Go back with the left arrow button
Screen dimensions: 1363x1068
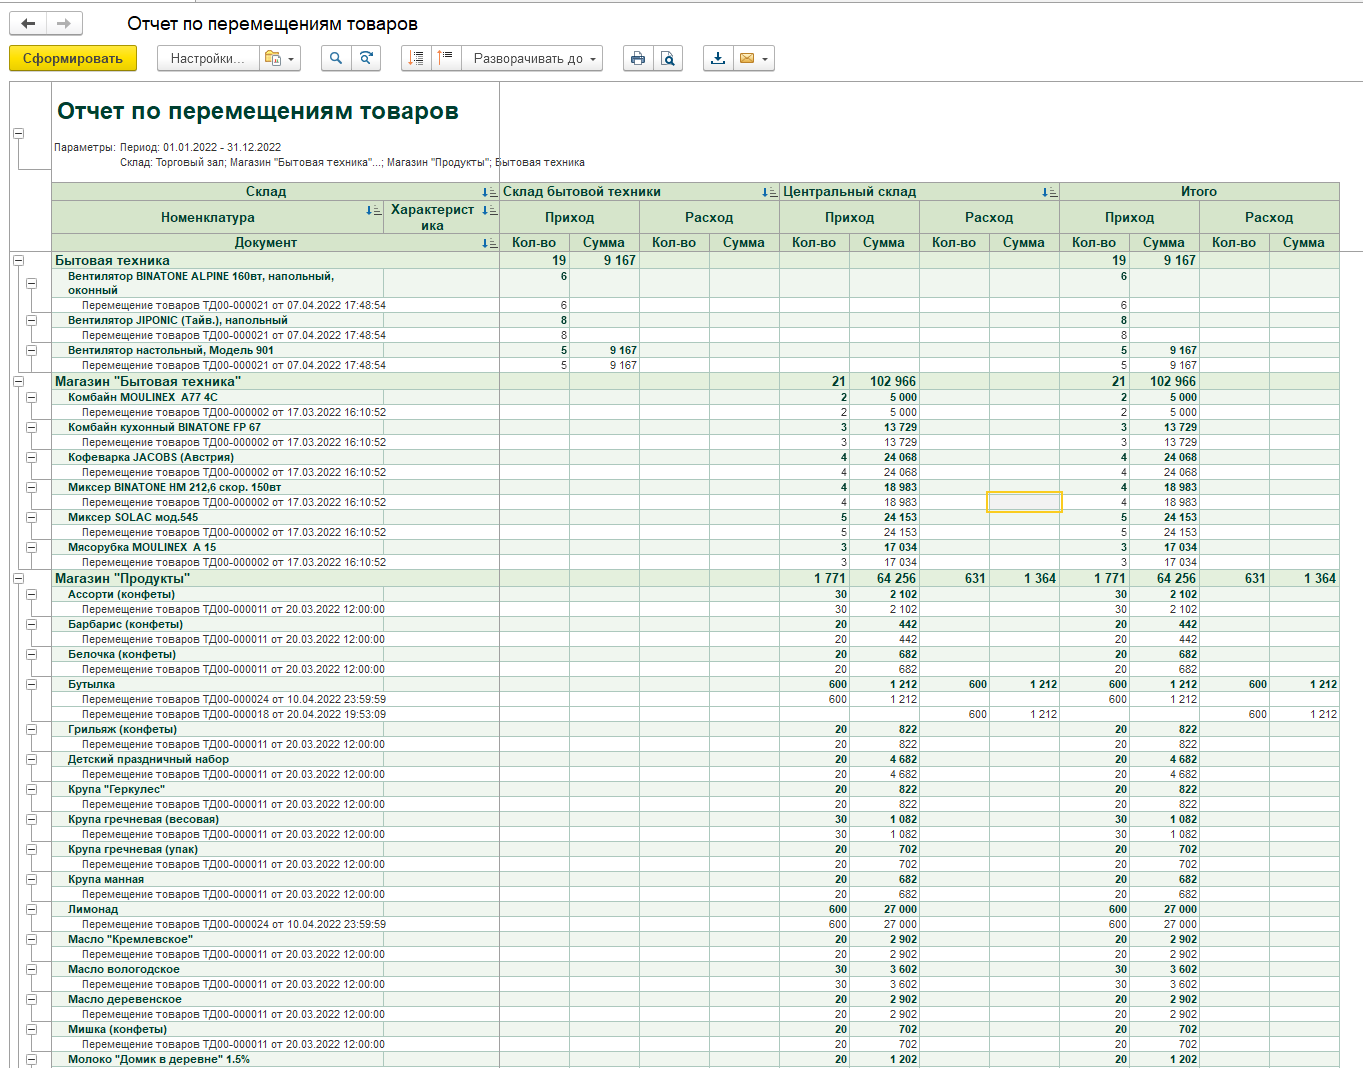pyautogui.click(x=28, y=24)
